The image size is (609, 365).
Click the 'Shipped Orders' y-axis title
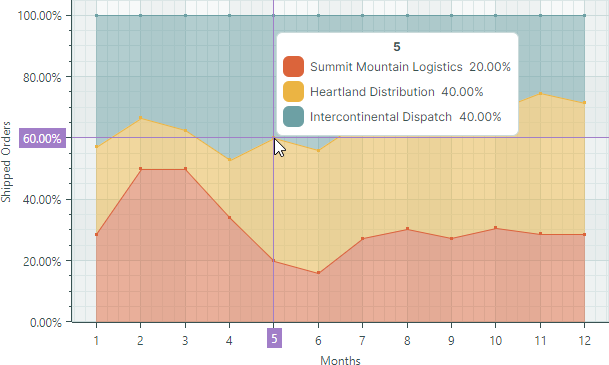[x=6, y=162]
